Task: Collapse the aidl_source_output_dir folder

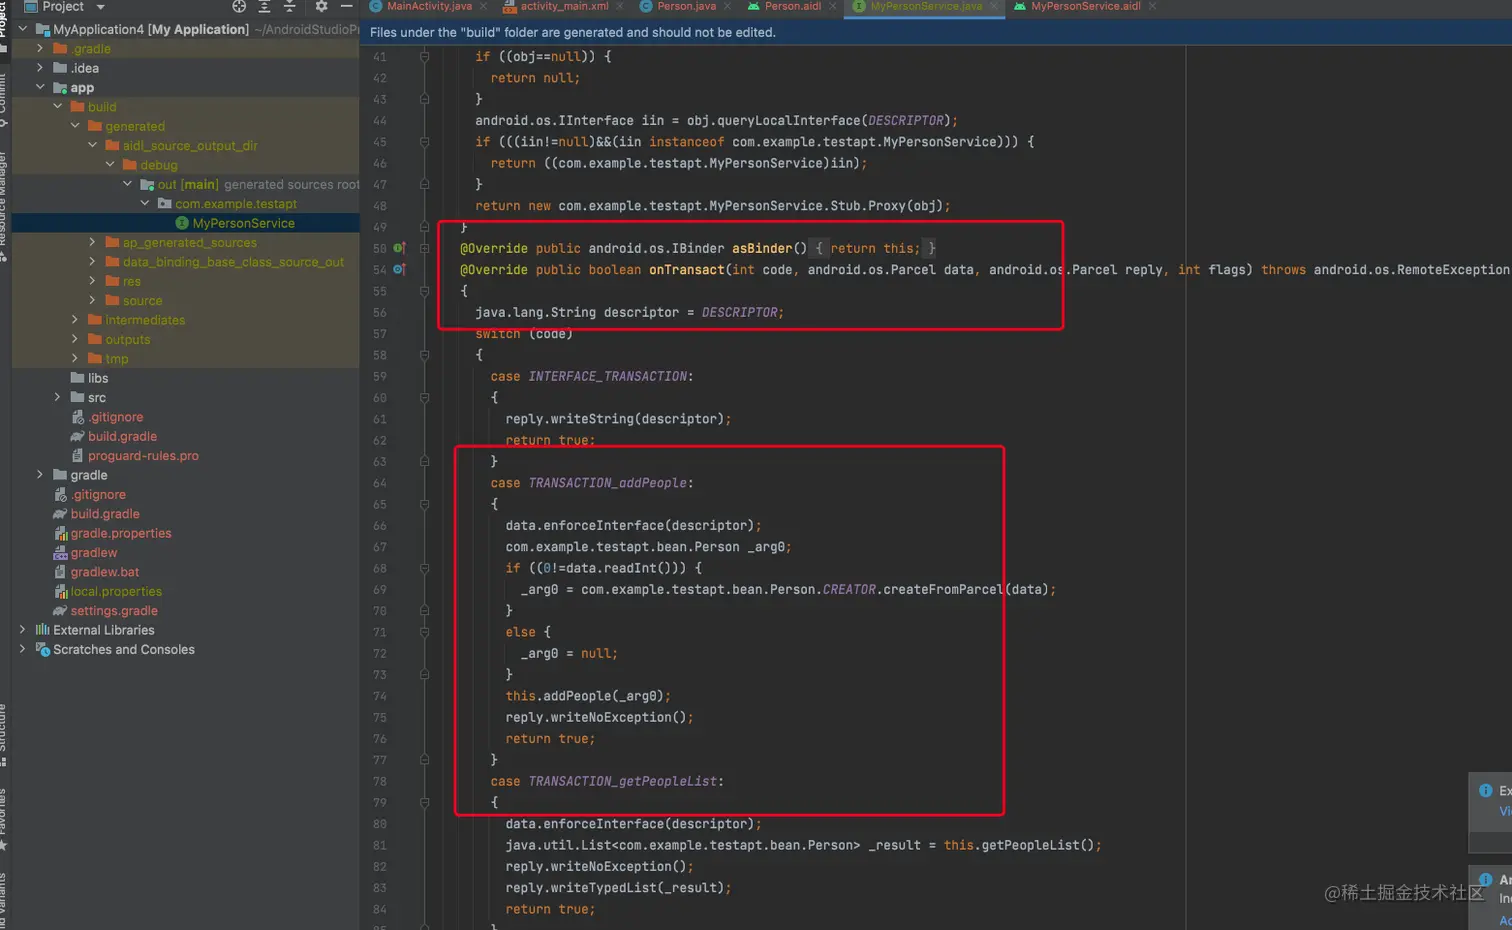Action: (93, 145)
